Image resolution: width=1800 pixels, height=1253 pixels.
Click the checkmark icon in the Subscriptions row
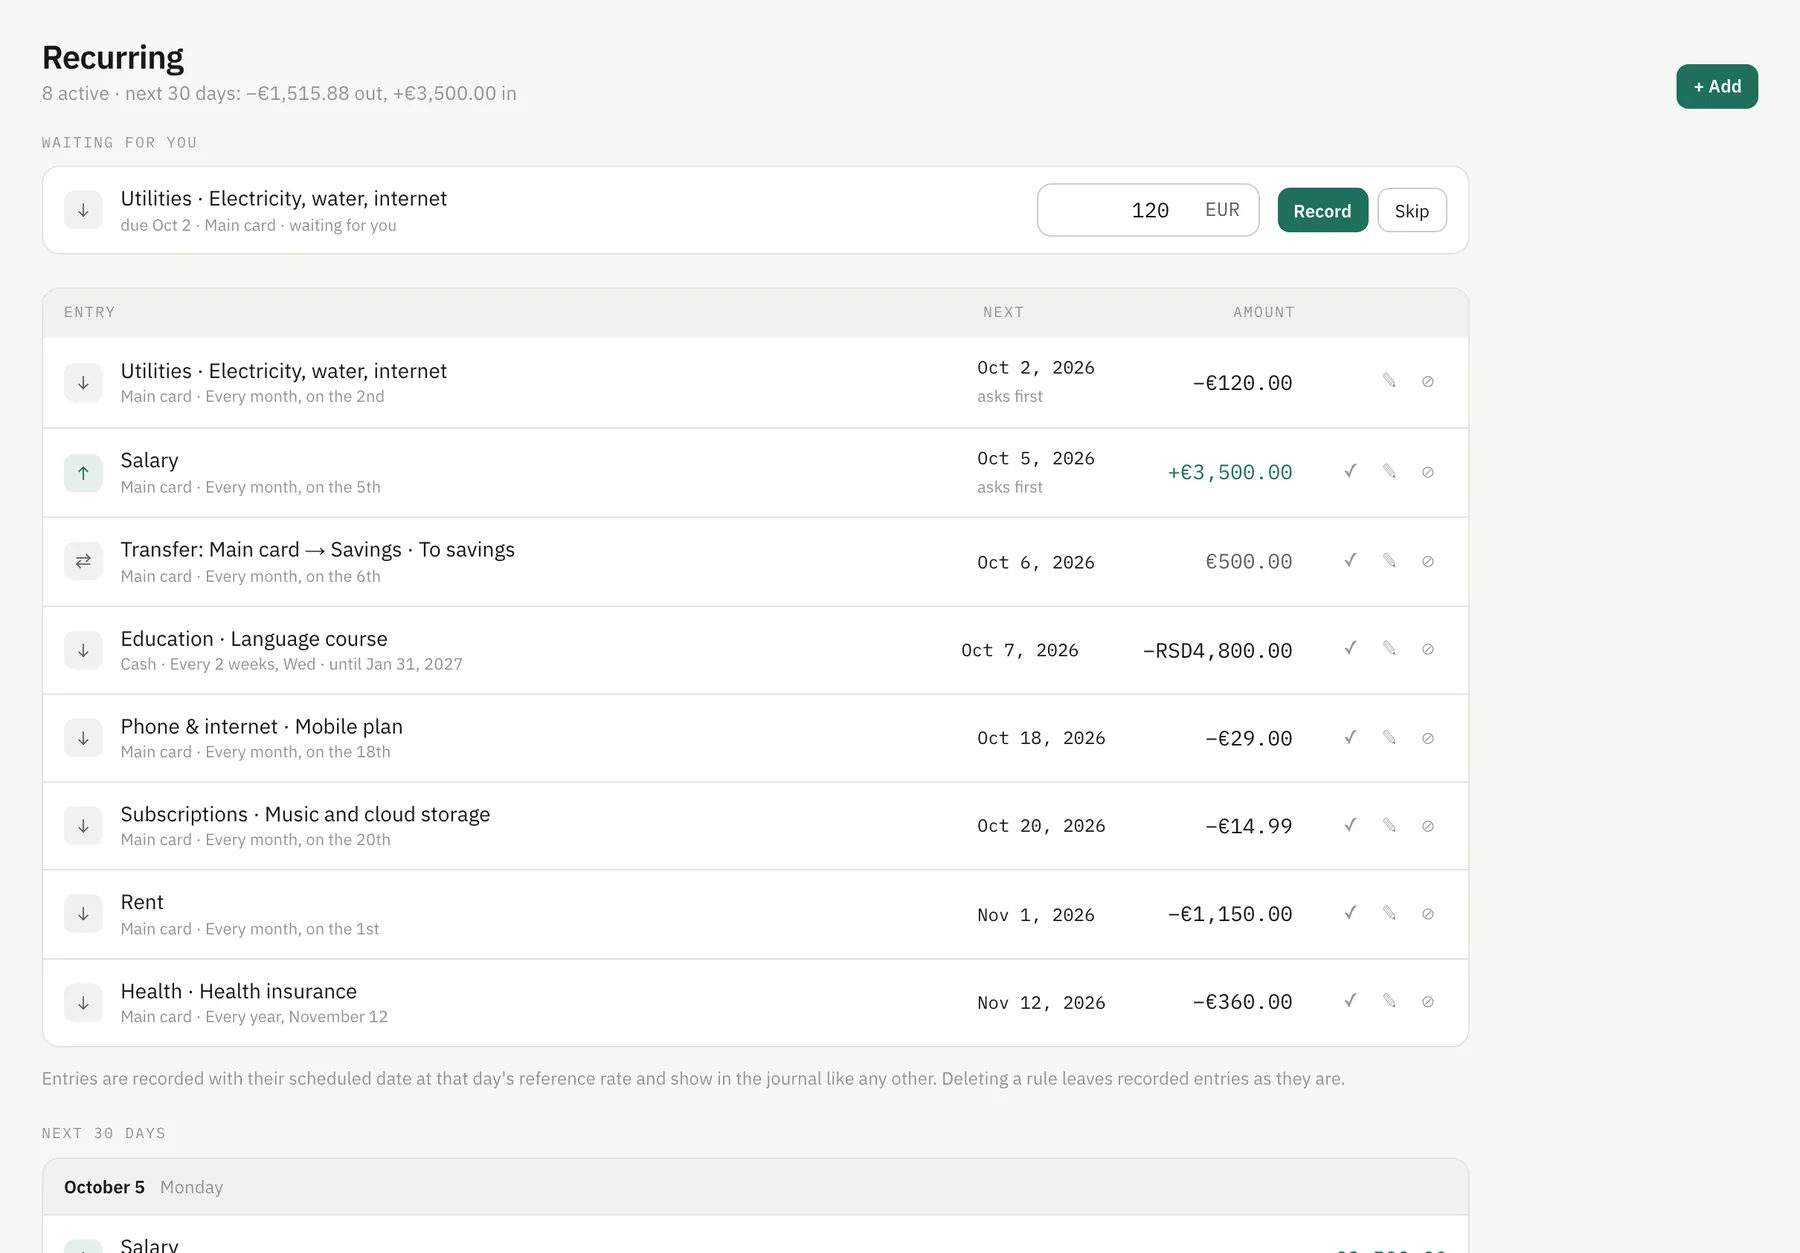click(1350, 826)
